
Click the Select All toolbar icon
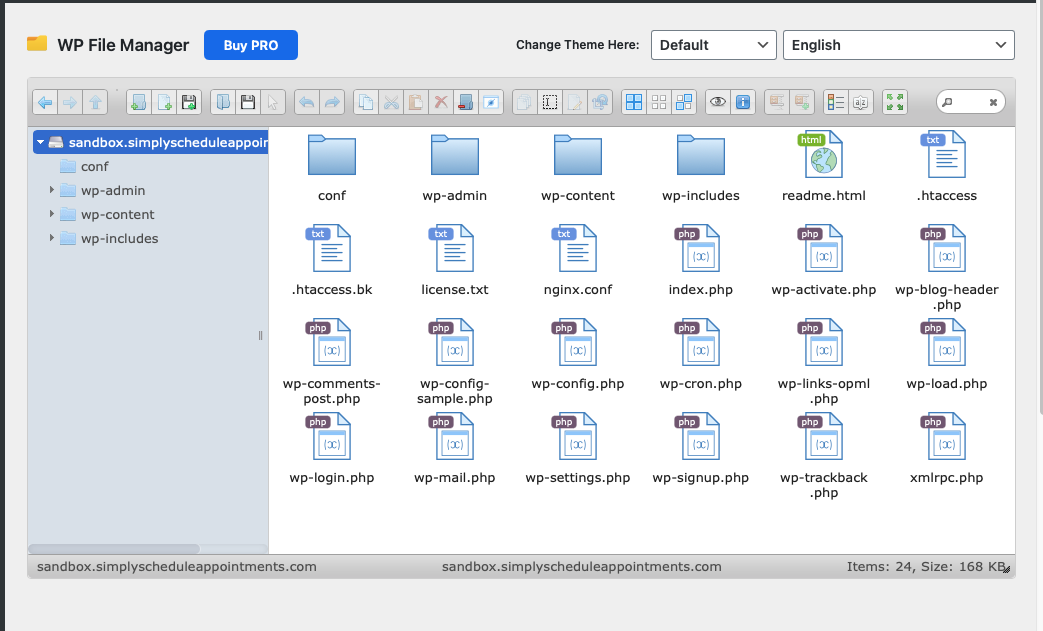click(633, 102)
